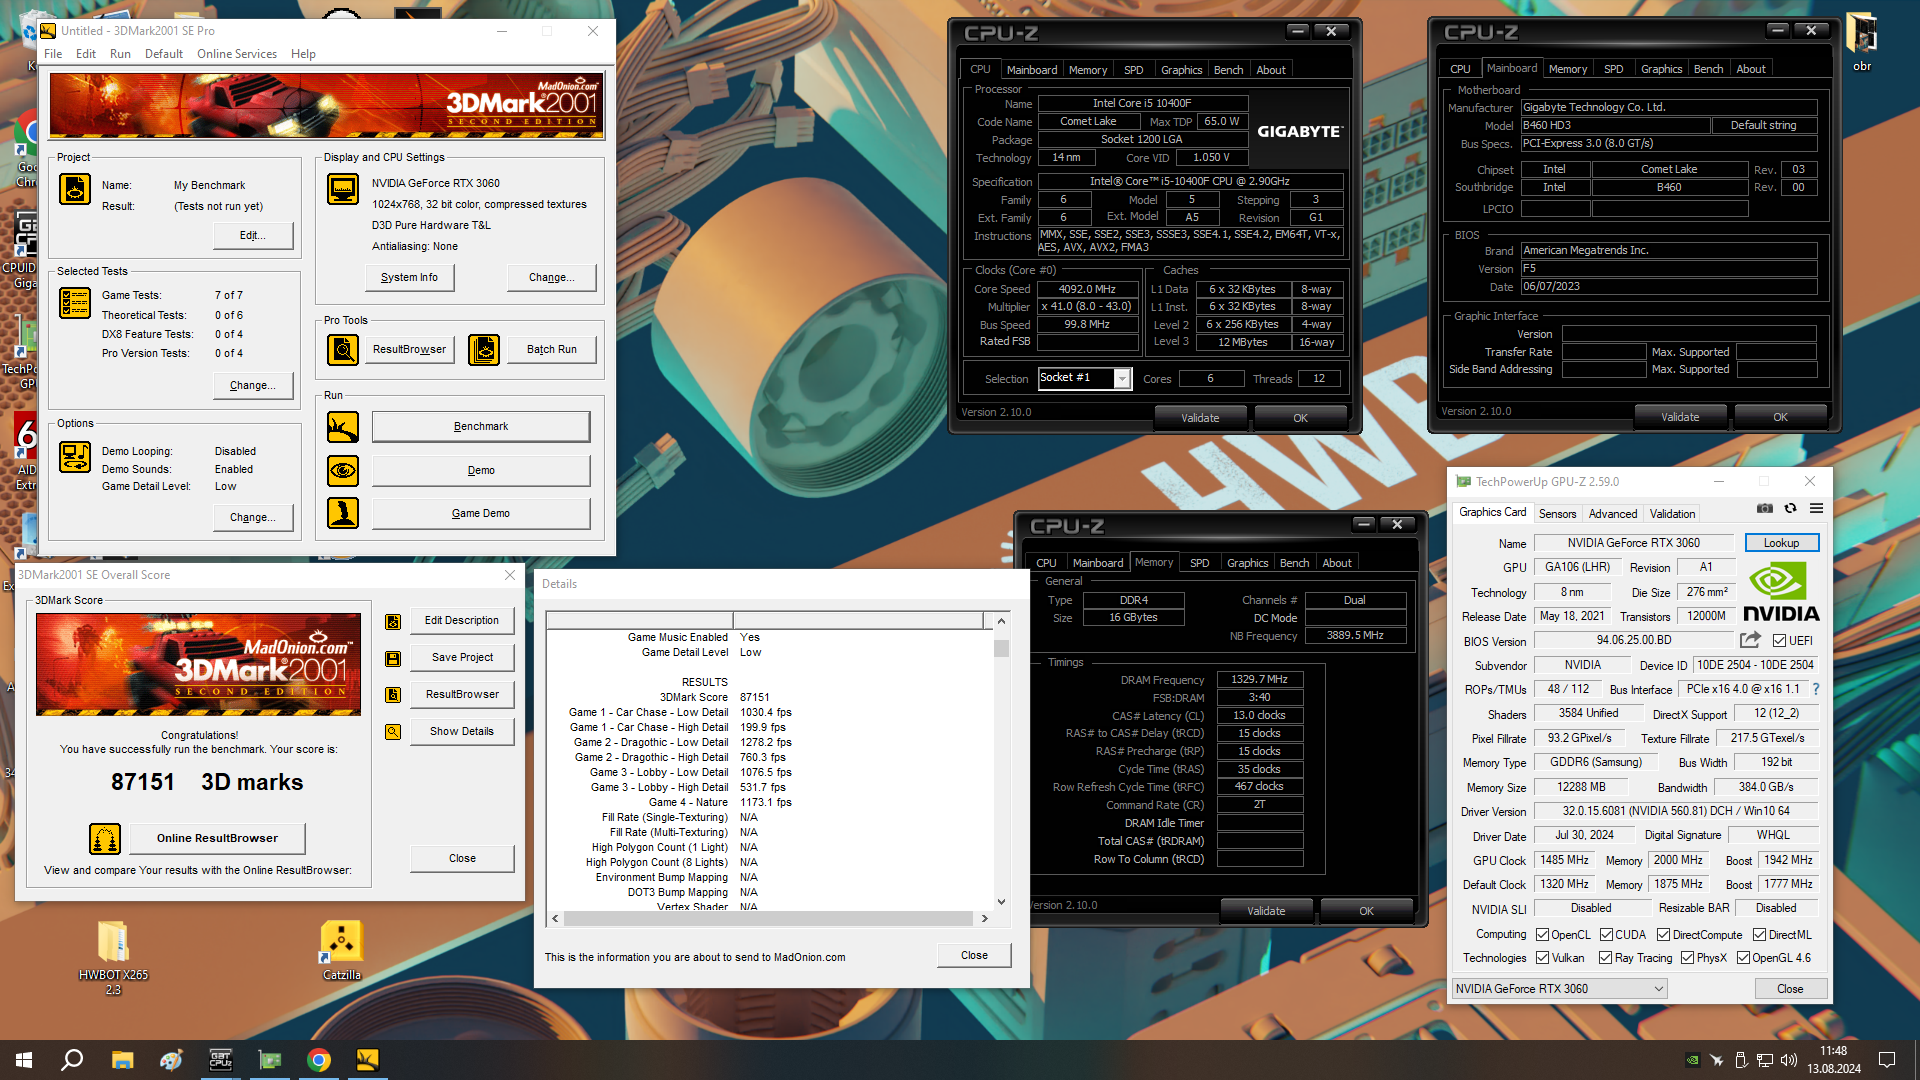Click the Online ResultBrowser button
Viewport: 1920px width, 1080px height.
217,839
